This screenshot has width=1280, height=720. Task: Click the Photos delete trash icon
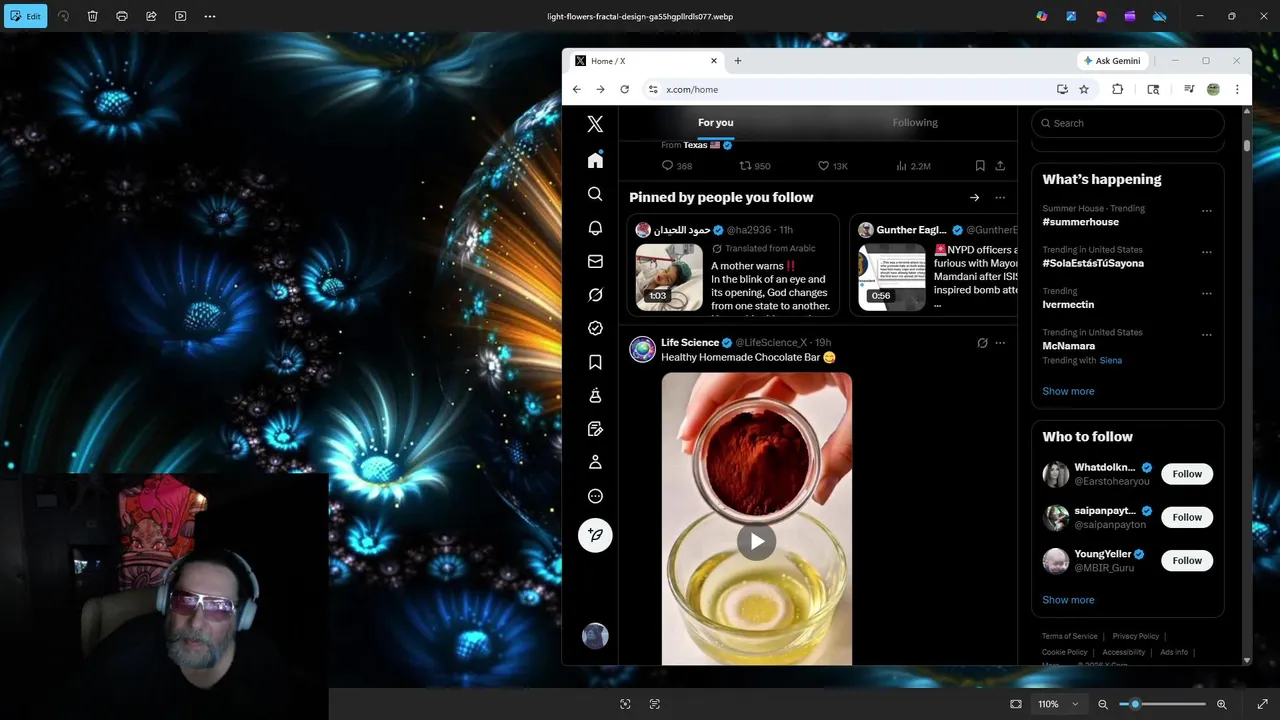(x=92, y=16)
